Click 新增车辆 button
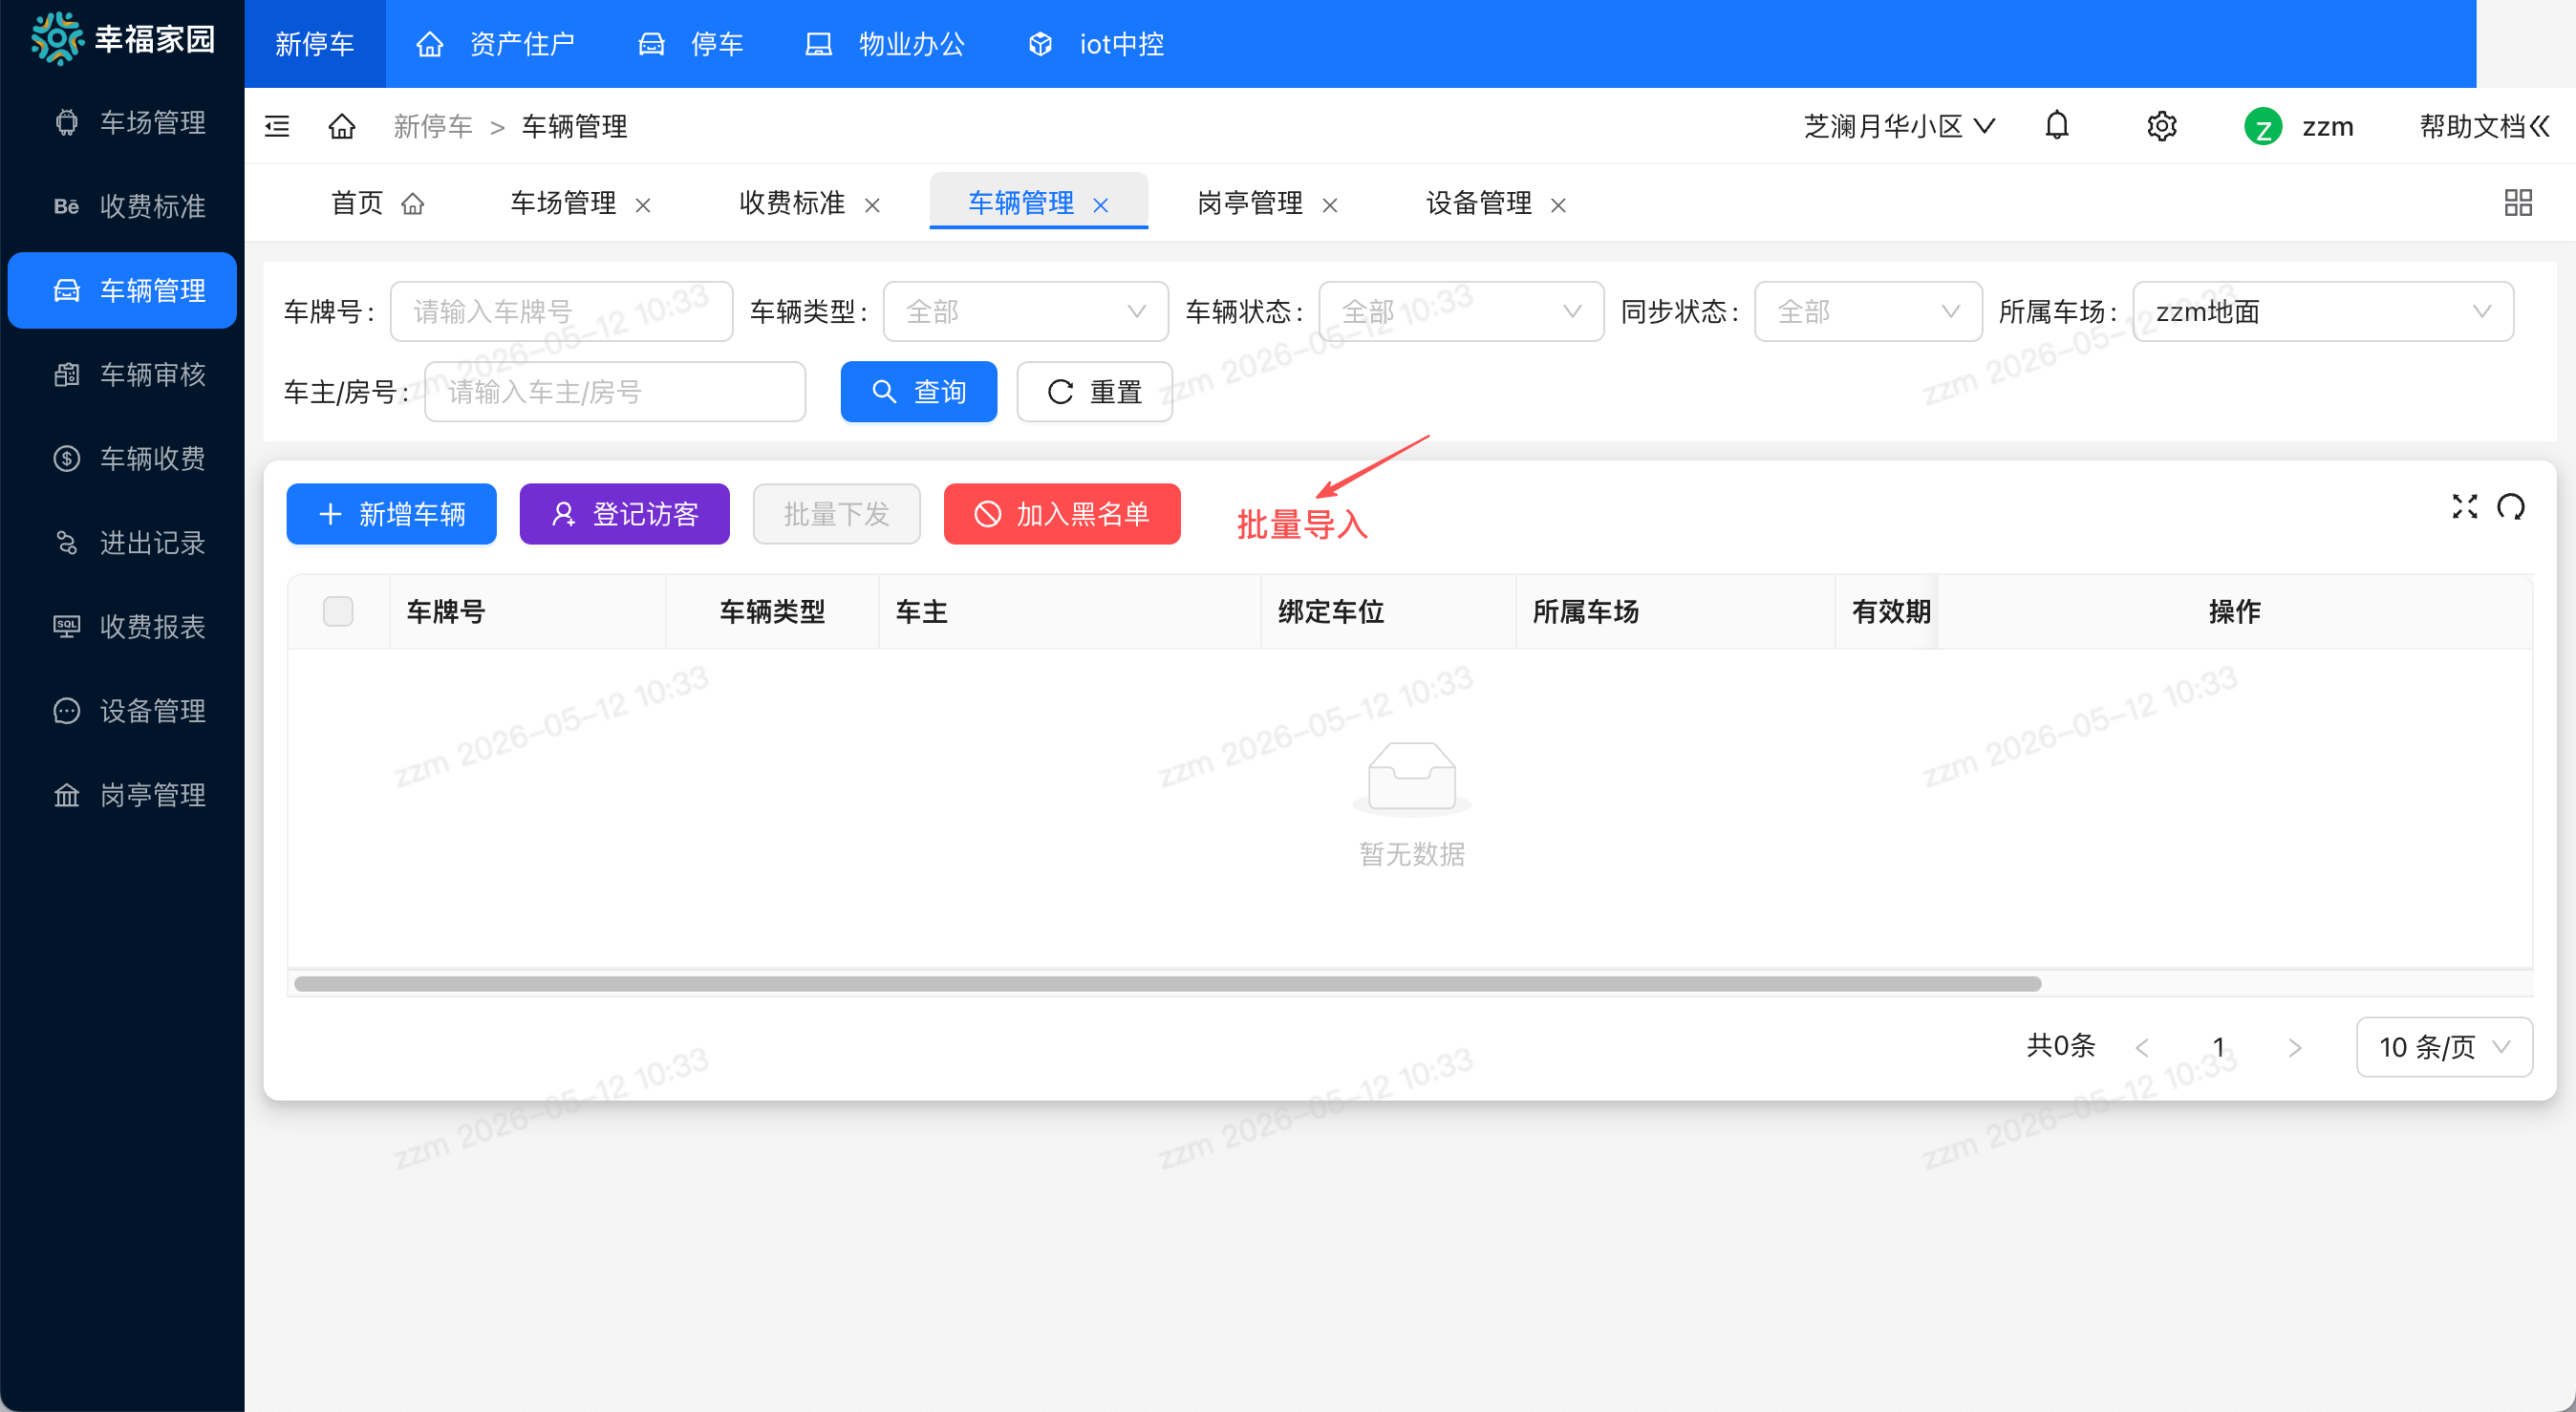Screen dimensions: 2576x1412 [391, 514]
